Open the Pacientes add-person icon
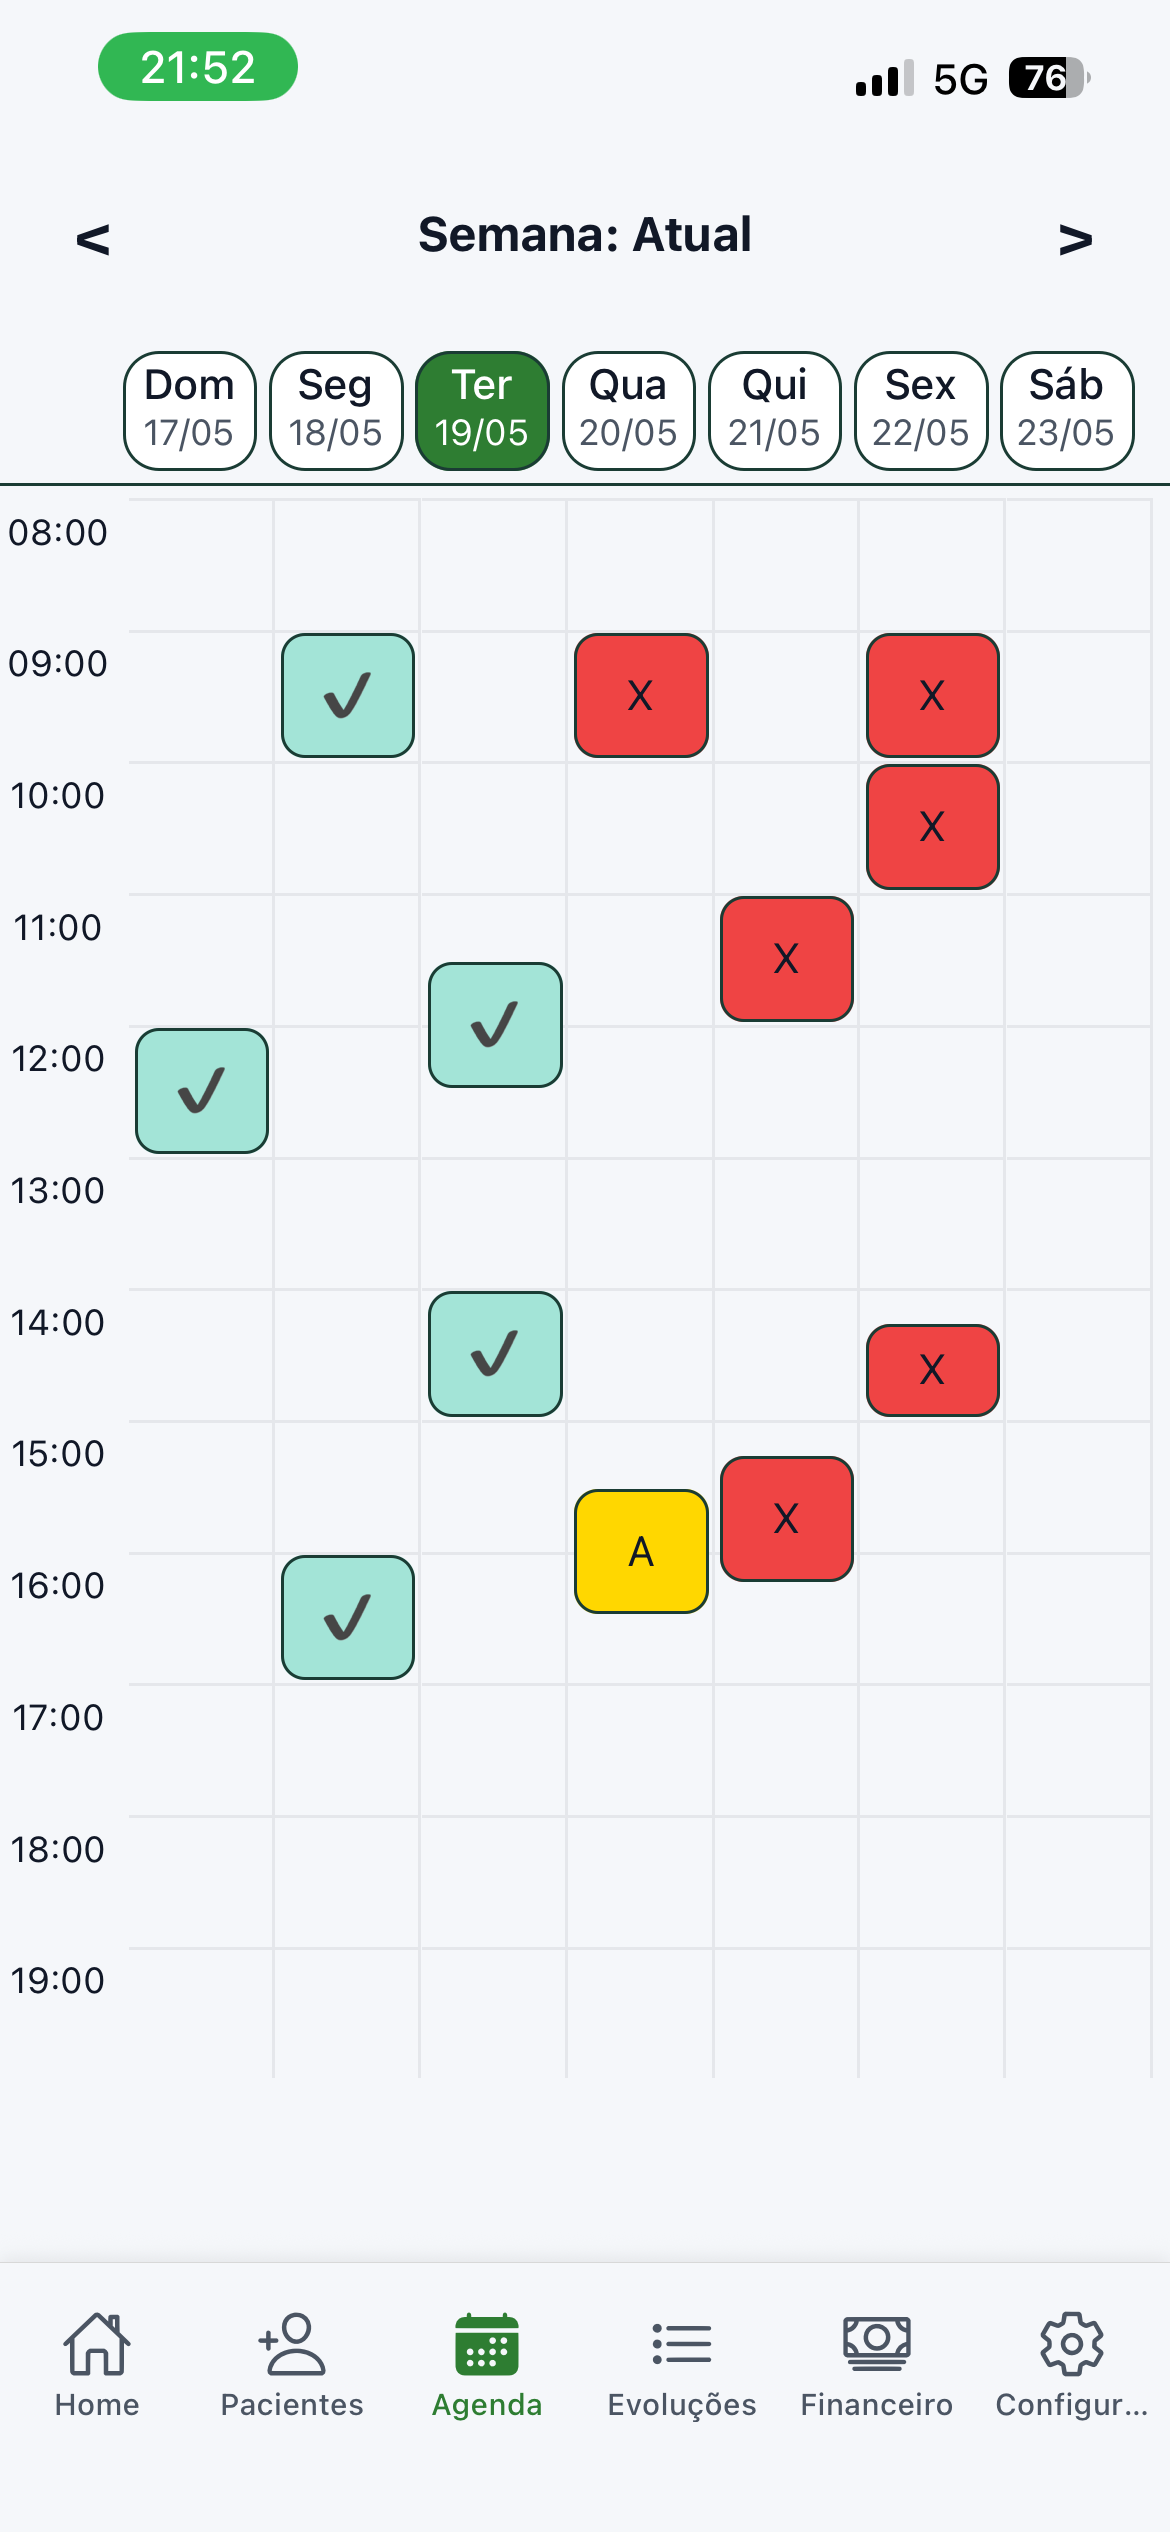The height and width of the screenshot is (2532, 1170). pos(291,2343)
